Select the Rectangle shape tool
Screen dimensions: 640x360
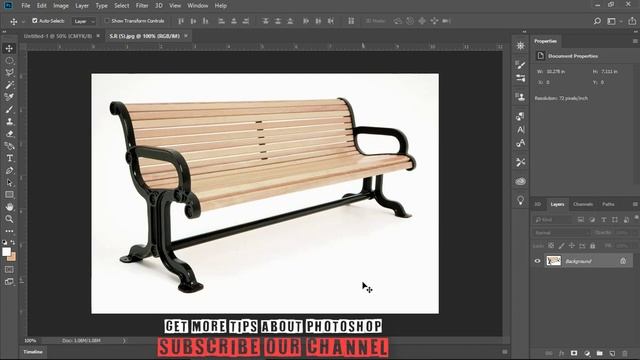[x=9, y=195]
